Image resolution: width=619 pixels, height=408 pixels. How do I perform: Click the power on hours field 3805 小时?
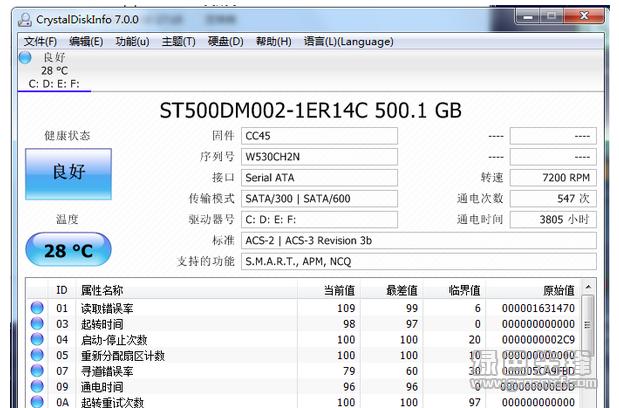pos(553,219)
